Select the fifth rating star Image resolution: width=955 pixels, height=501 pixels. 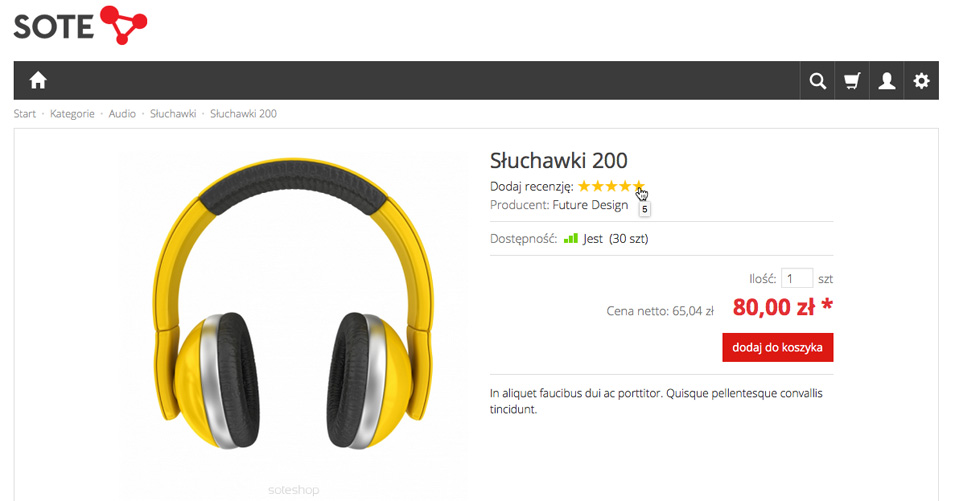pos(638,186)
